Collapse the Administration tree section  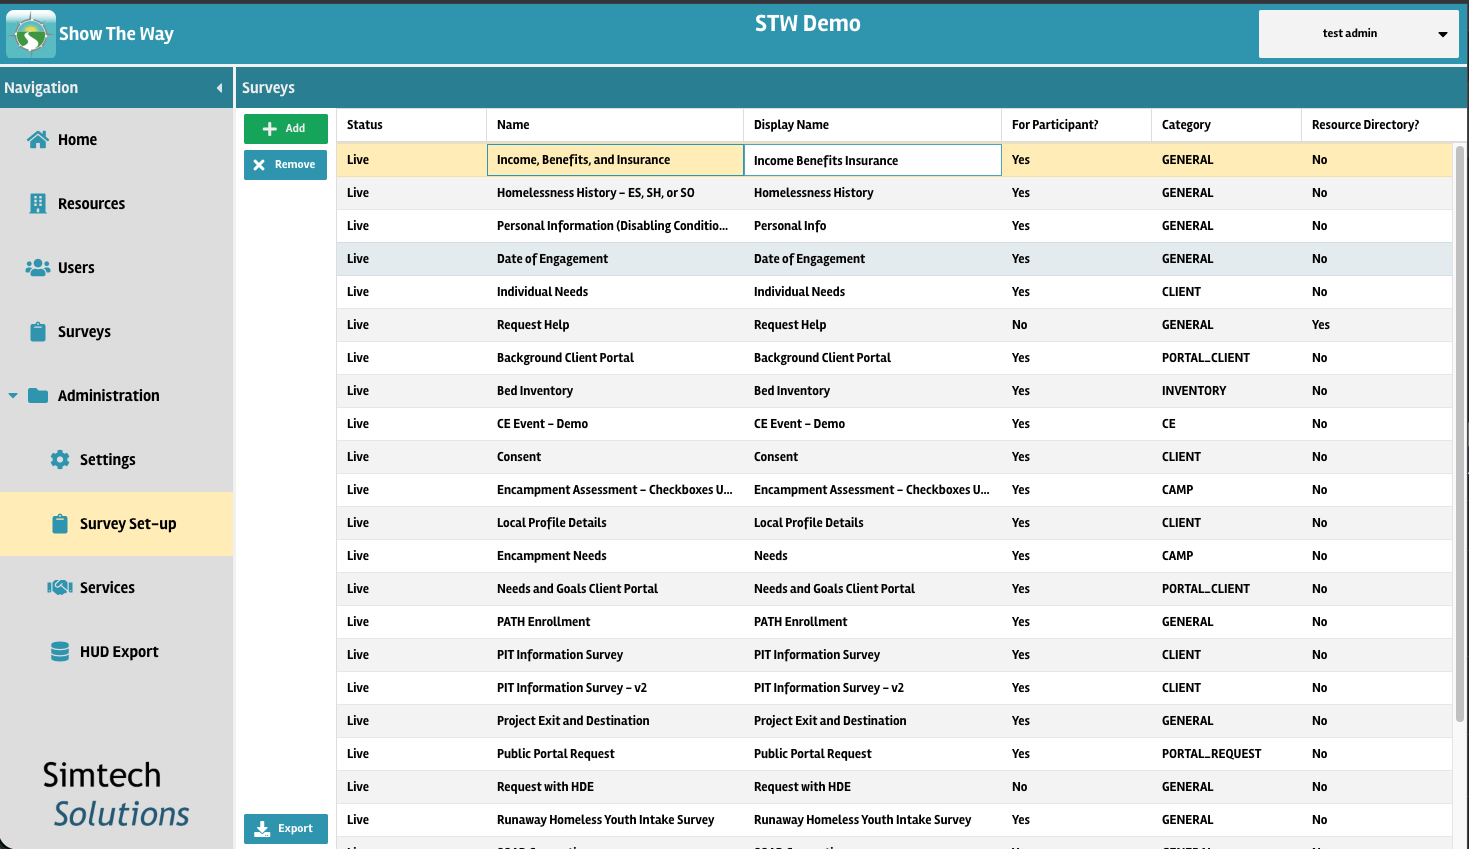(x=13, y=396)
